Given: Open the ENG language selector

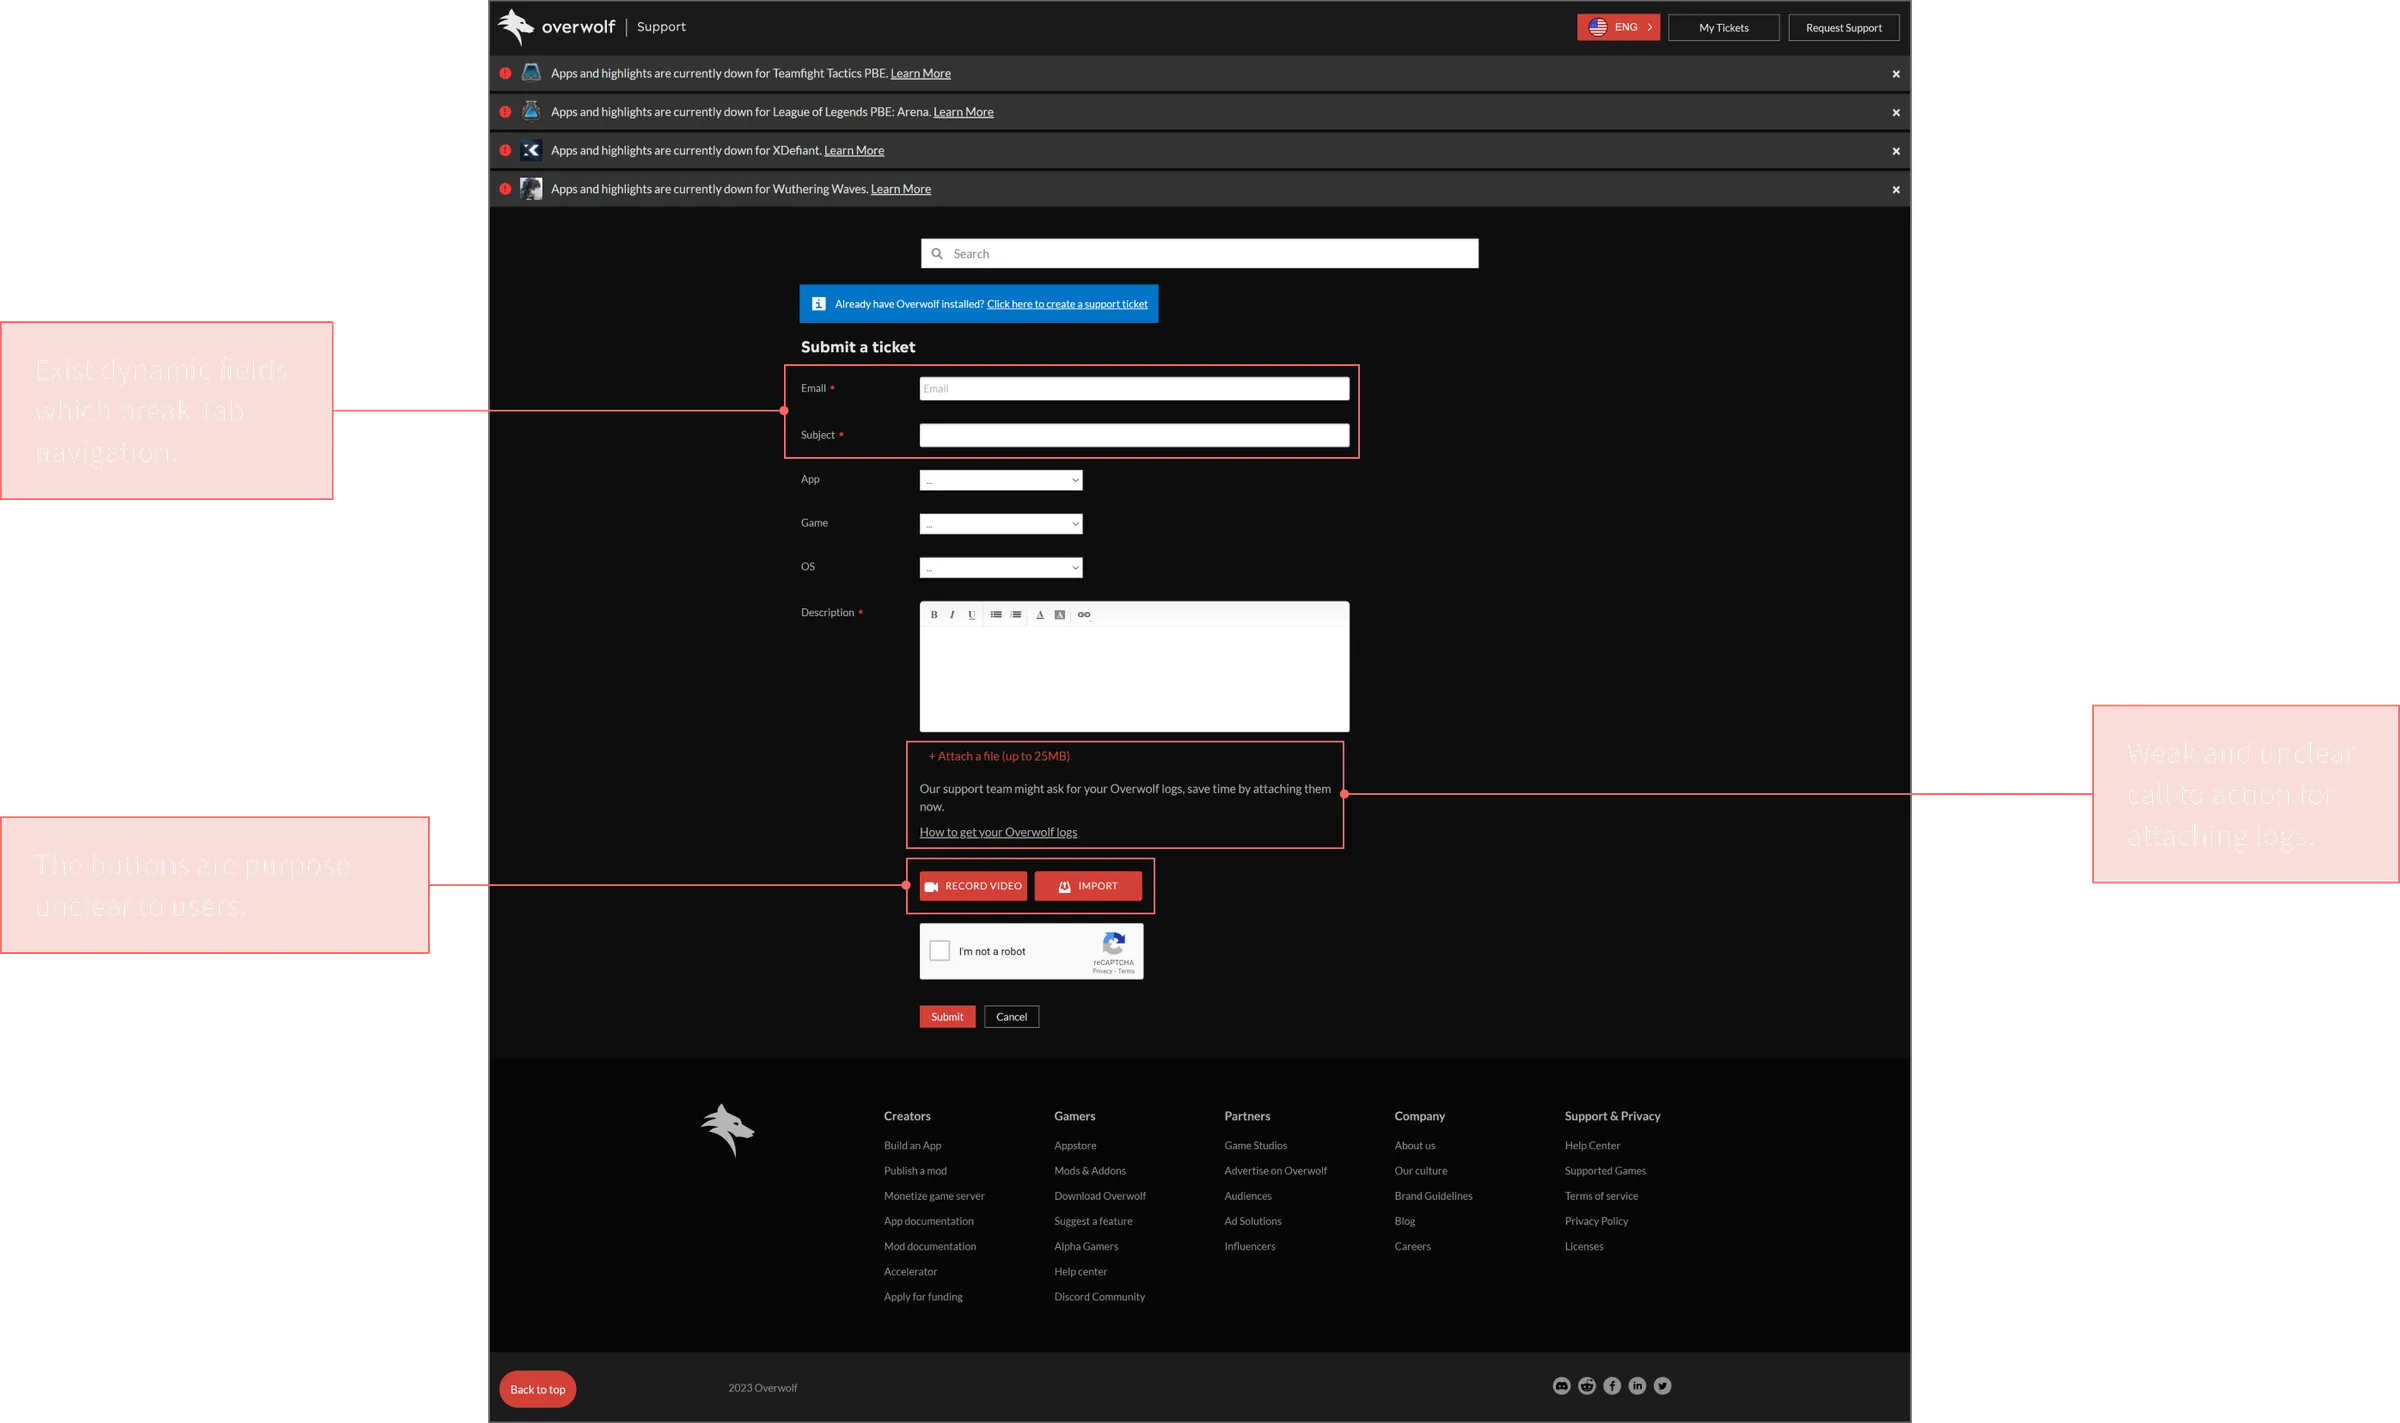Looking at the screenshot, I should tap(1619, 27).
